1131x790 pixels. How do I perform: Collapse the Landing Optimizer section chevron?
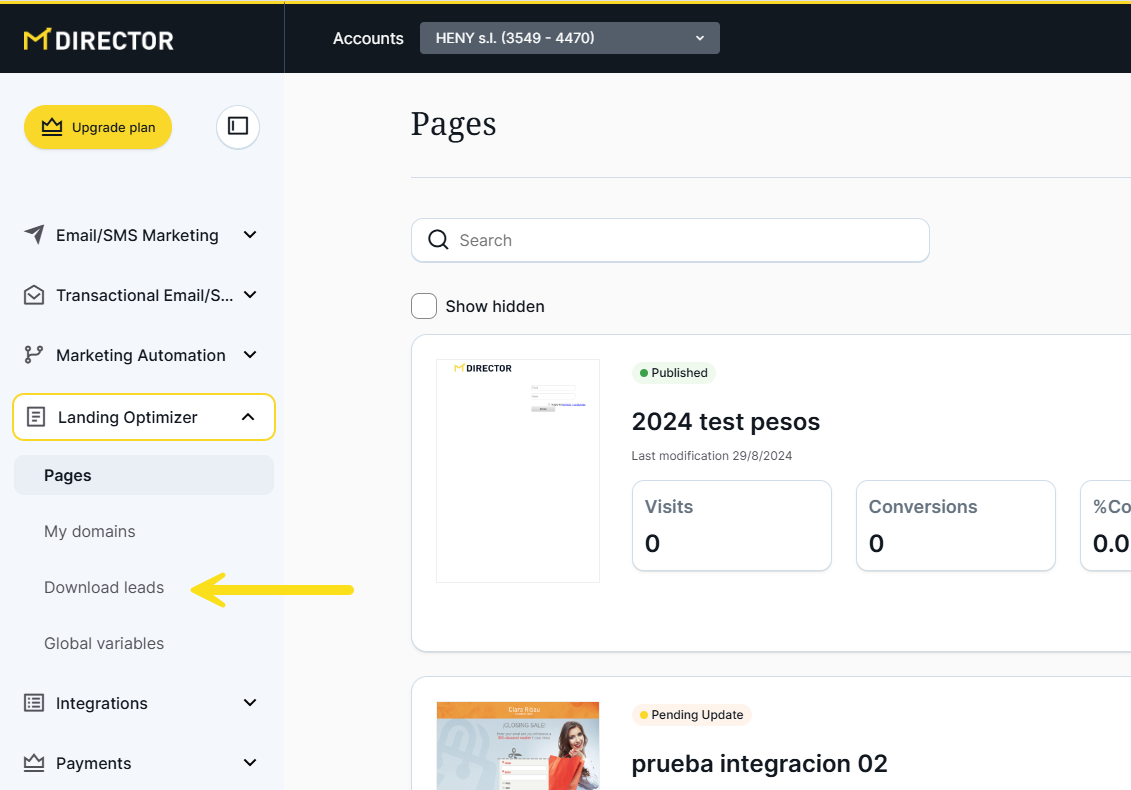tap(248, 417)
